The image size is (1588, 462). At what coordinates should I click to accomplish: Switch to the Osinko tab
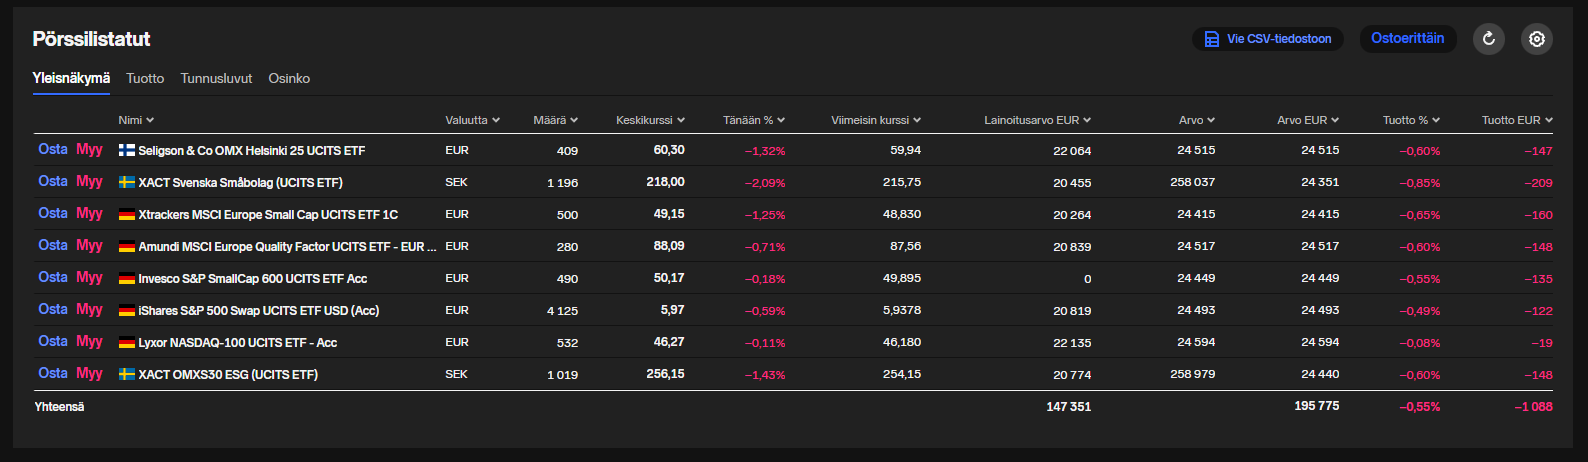click(289, 78)
